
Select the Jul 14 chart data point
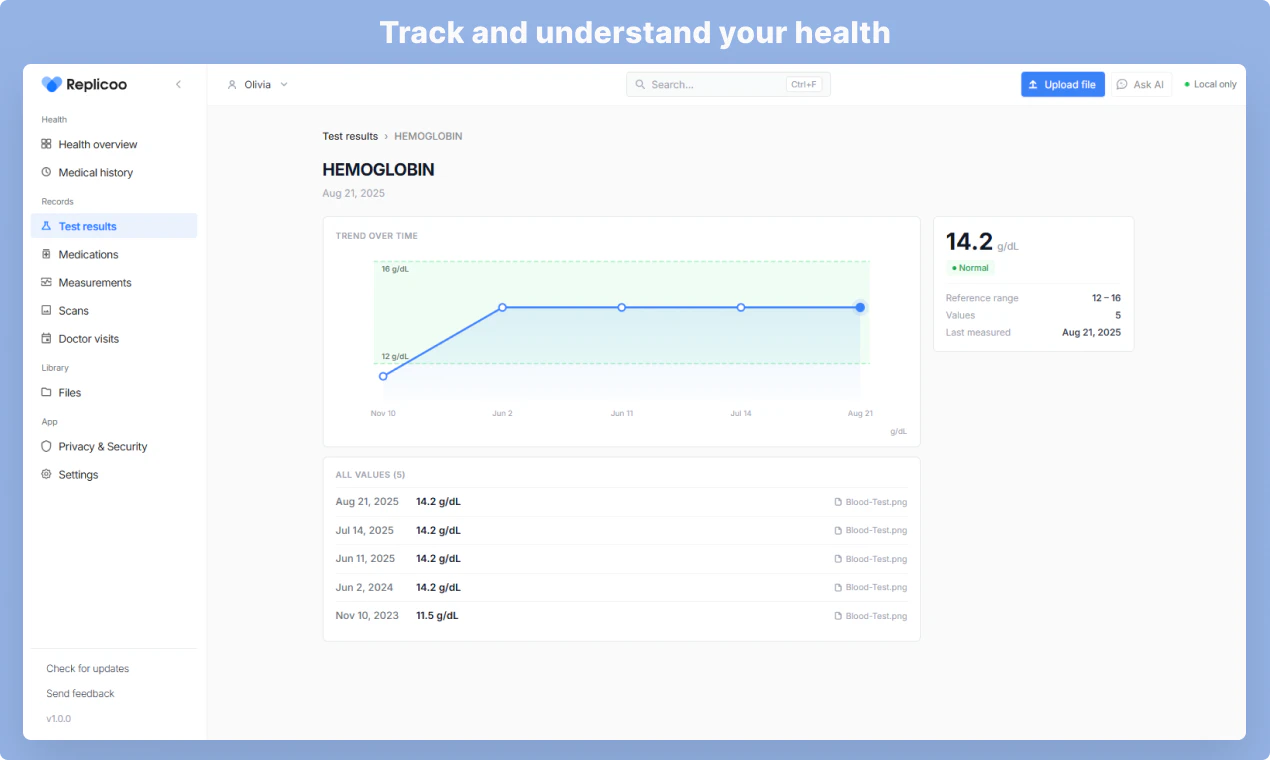[x=741, y=307]
